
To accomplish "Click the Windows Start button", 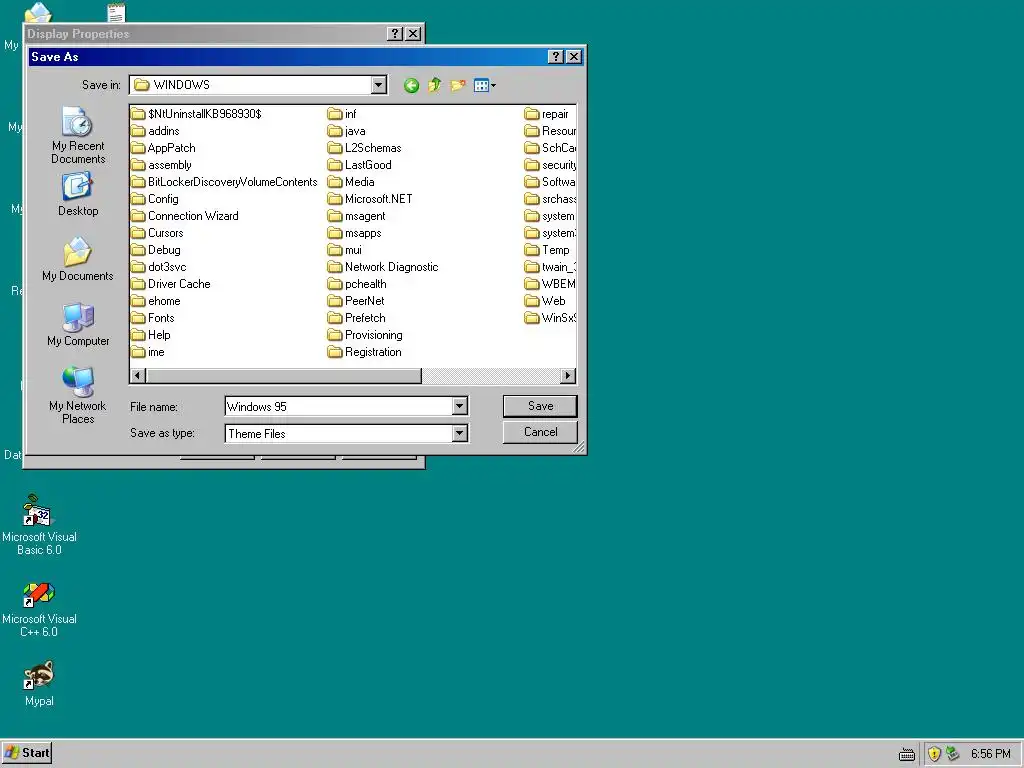I will point(27,752).
